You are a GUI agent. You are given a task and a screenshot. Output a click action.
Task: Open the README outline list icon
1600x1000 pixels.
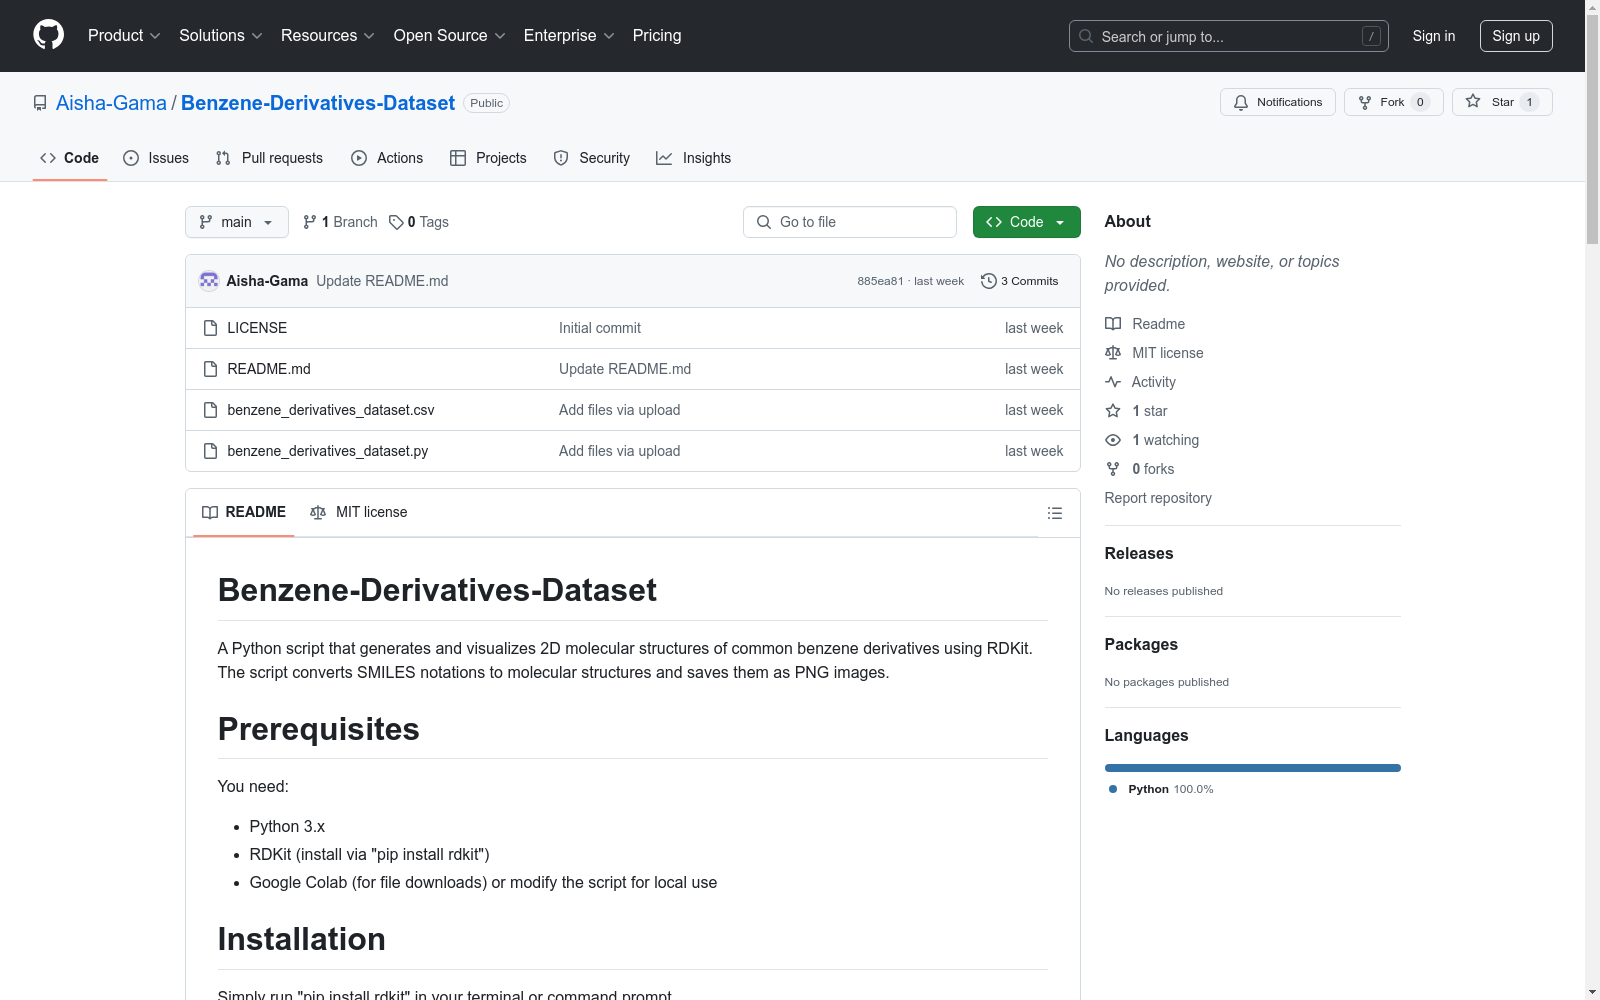[x=1055, y=513]
